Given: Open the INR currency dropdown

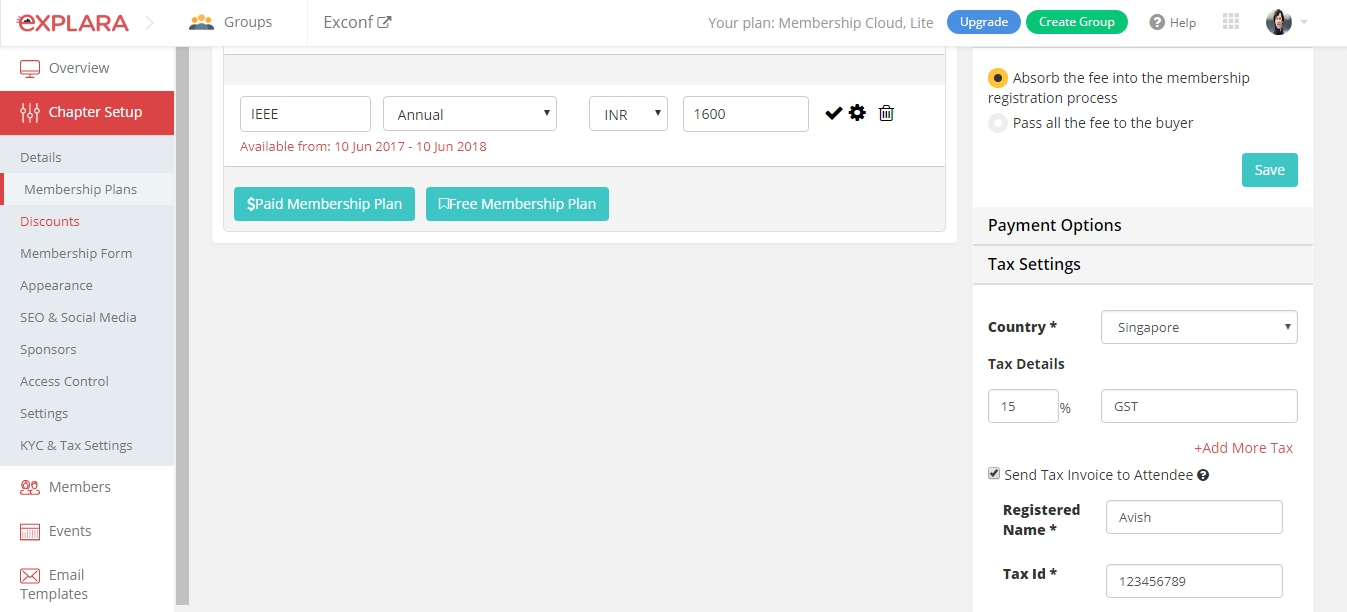Looking at the screenshot, I should tap(628, 114).
